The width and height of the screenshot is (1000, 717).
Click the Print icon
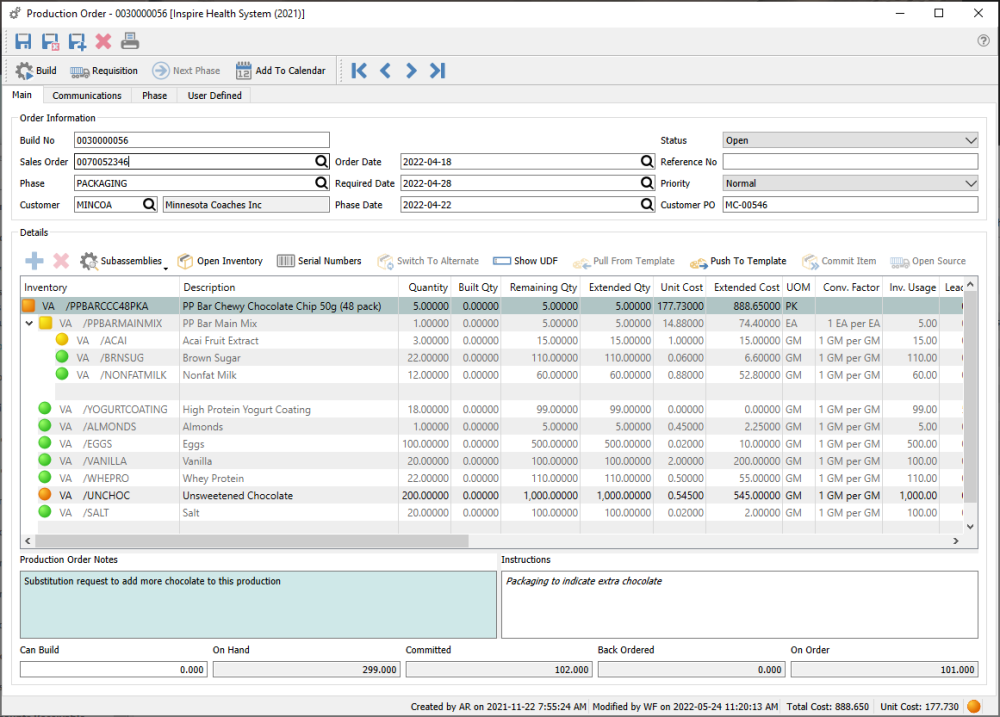(x=130, y=41)
